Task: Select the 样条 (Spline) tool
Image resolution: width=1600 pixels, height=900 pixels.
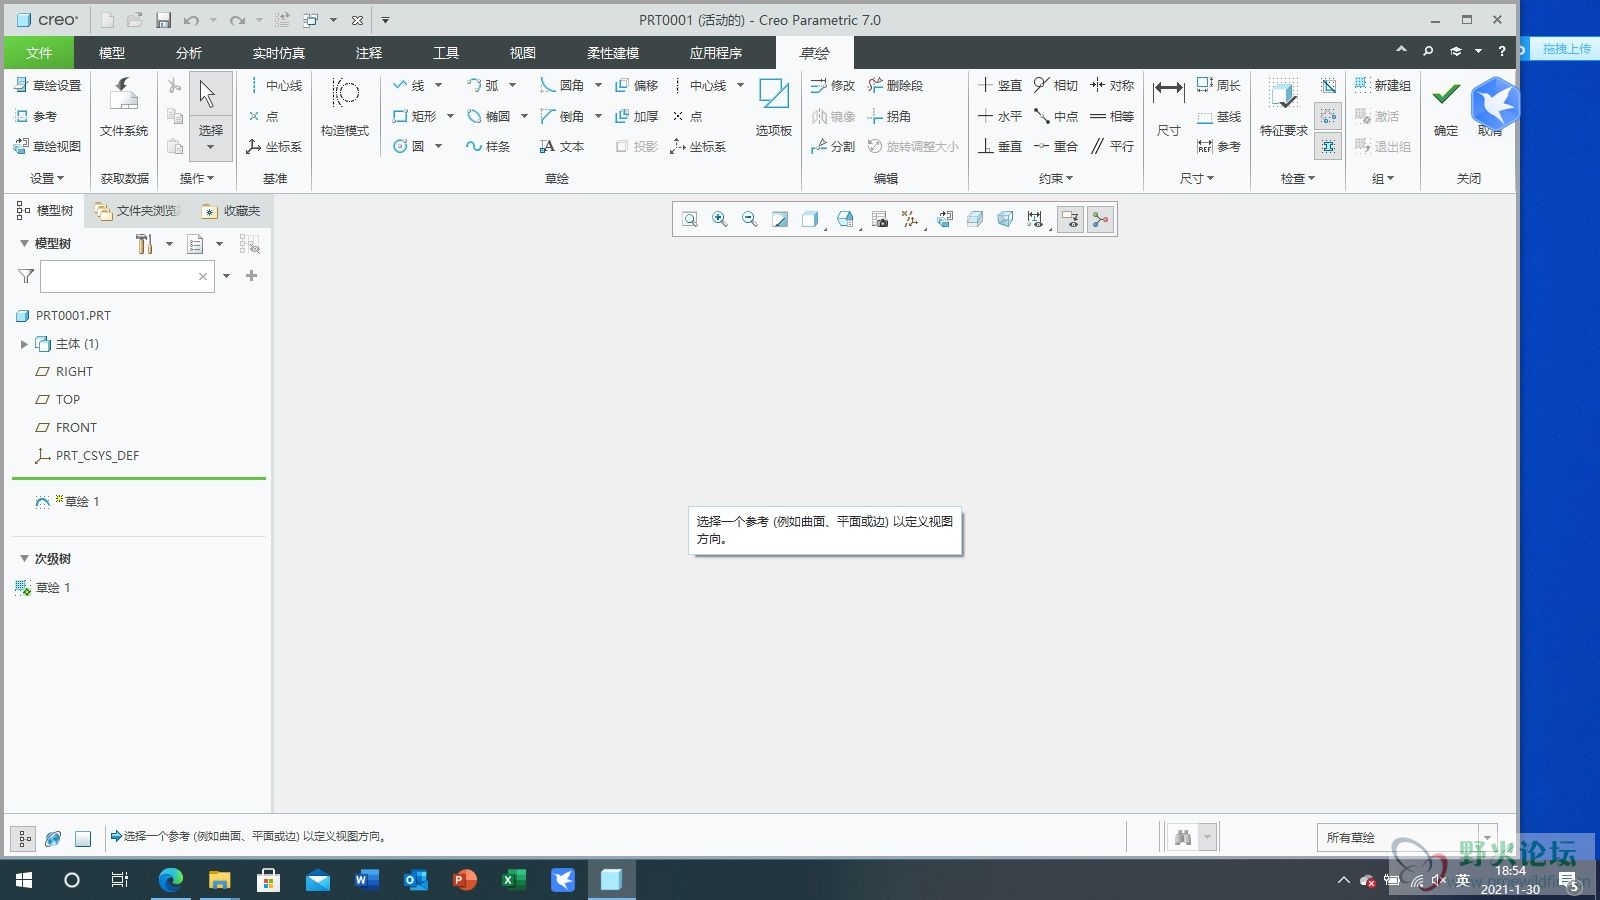Action: [x=488, y=146]
